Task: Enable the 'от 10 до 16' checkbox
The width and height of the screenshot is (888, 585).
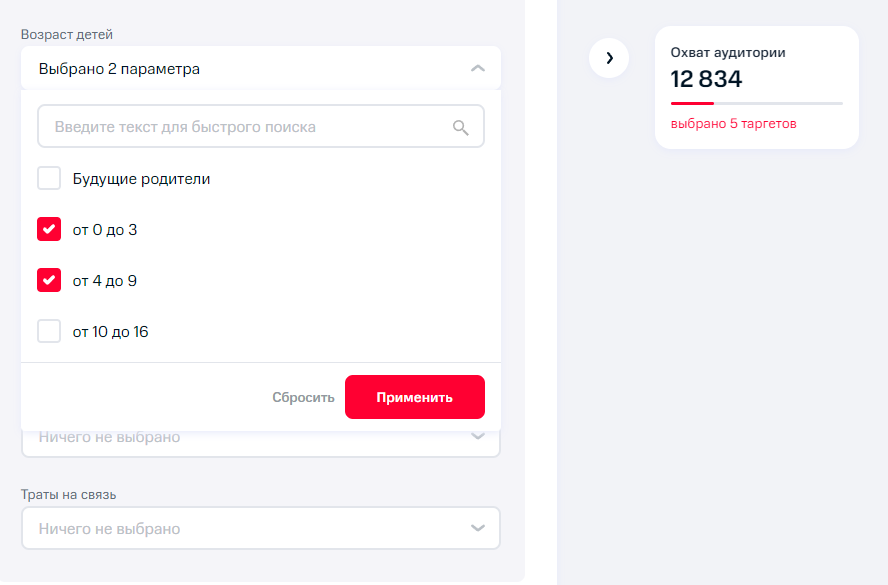Action: click(x=49, y=331)
